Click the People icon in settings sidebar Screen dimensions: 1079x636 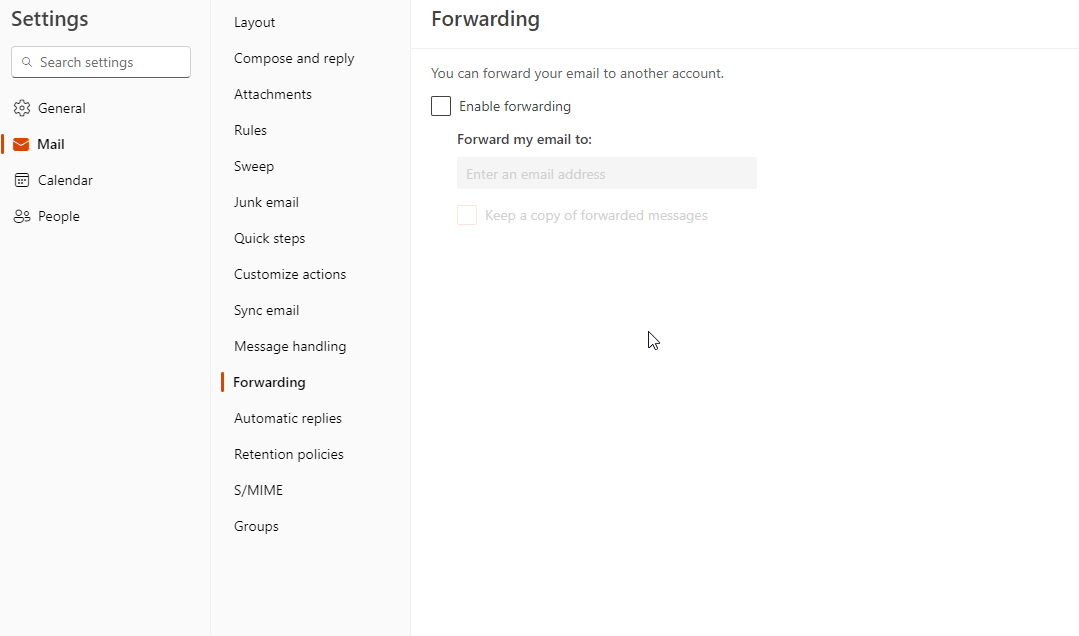point(21,216)
